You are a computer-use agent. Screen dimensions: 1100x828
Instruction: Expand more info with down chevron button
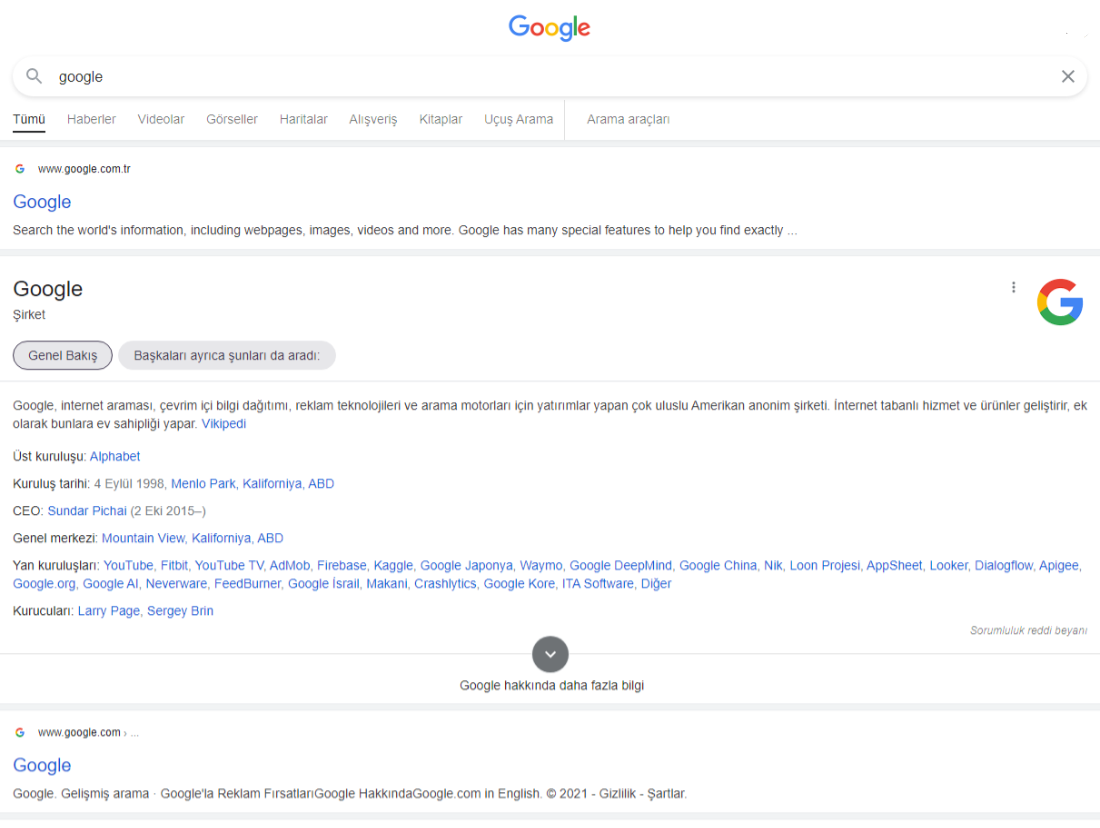550,654
